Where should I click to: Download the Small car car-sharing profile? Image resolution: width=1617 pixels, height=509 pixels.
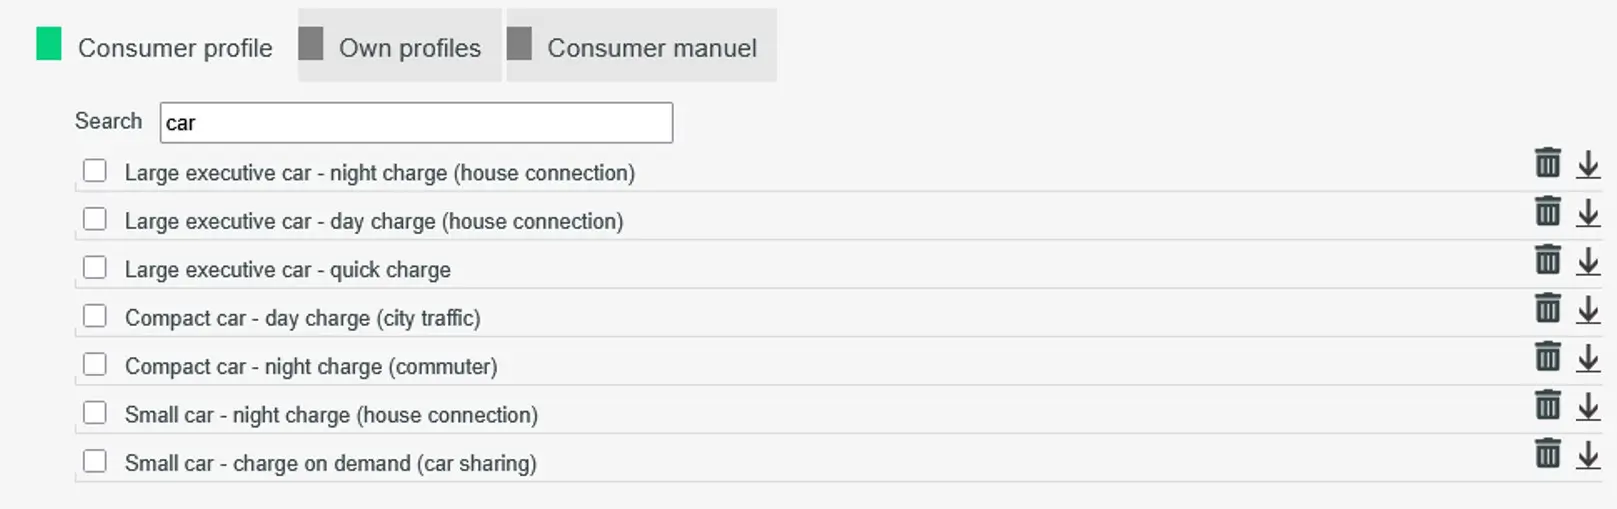(x=1588, y=455)
